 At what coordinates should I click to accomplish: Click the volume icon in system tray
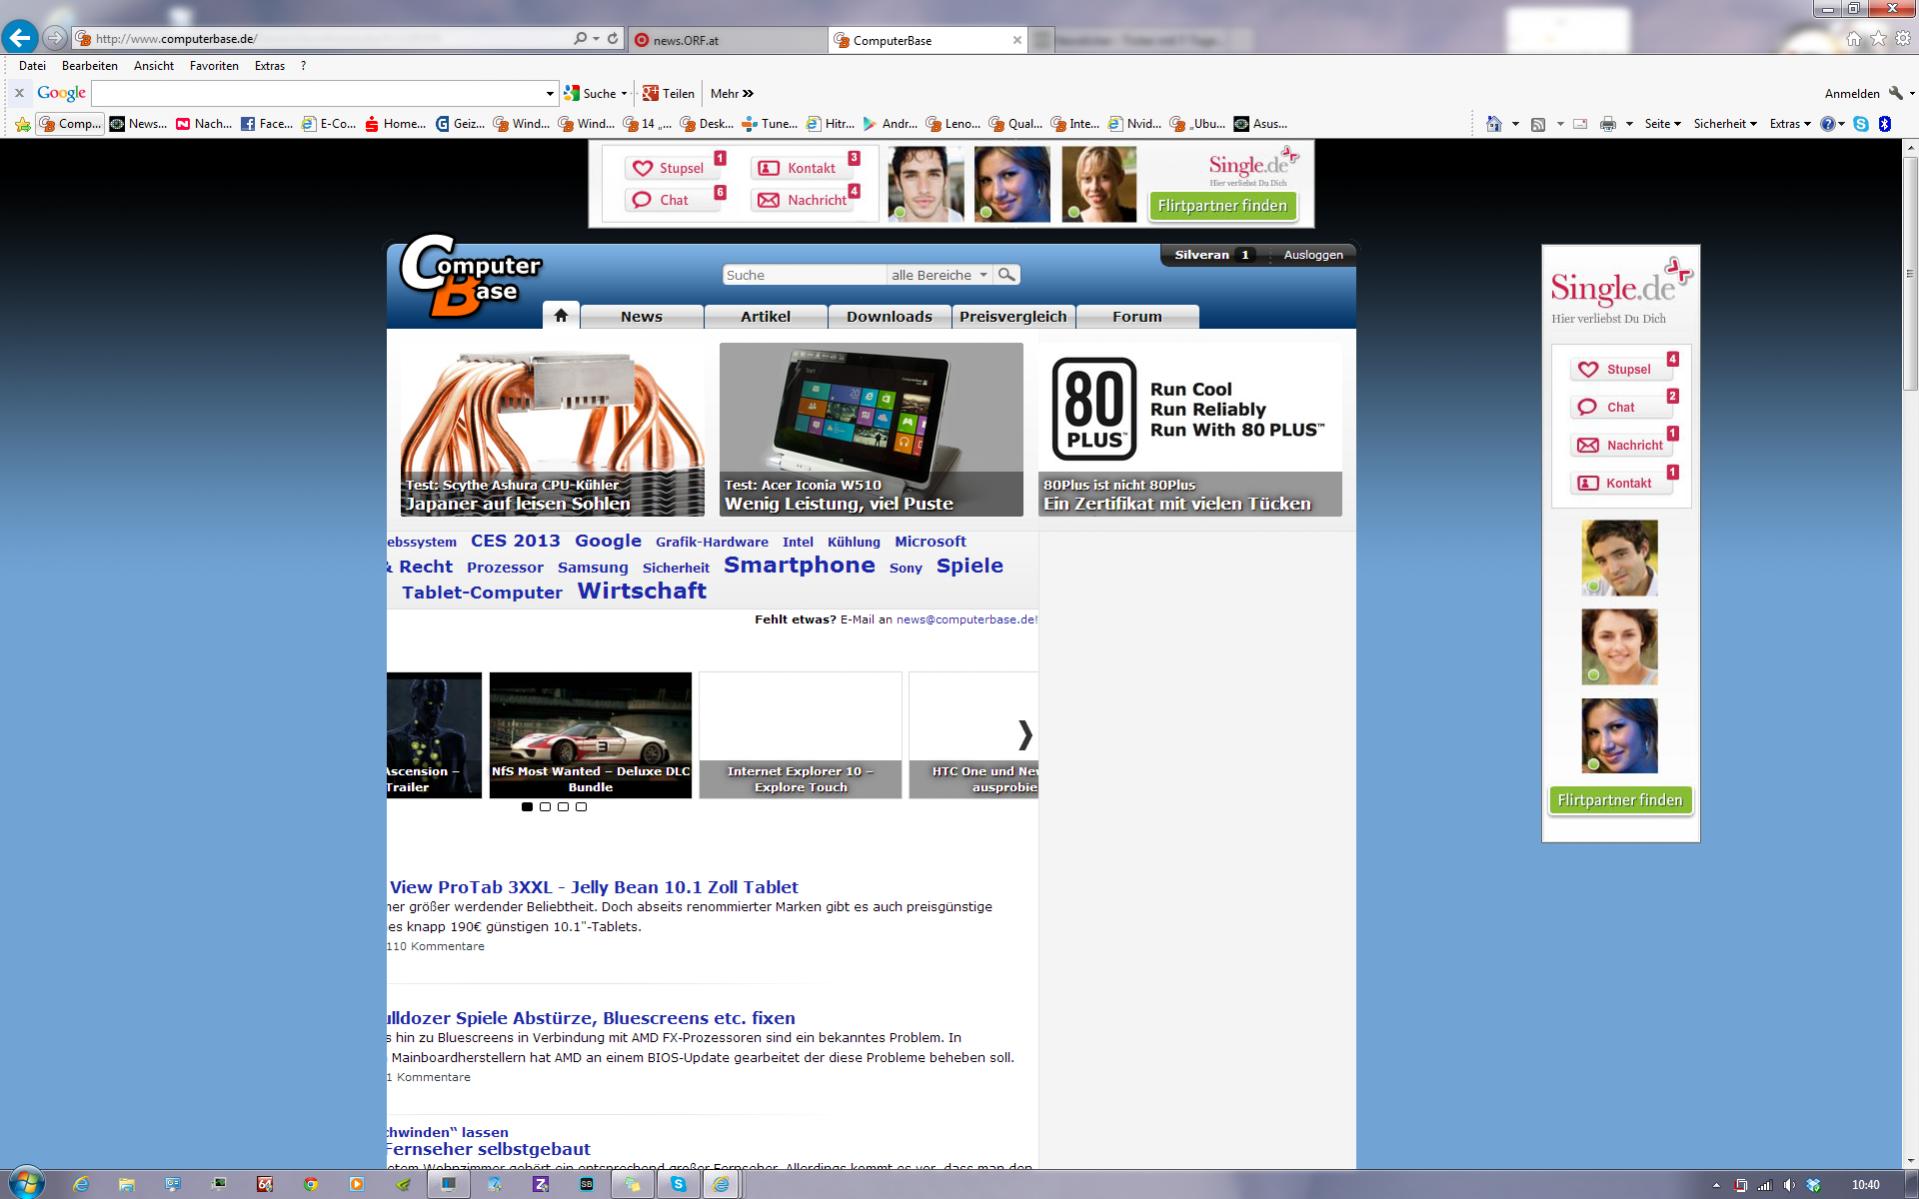(1789, 1185)
